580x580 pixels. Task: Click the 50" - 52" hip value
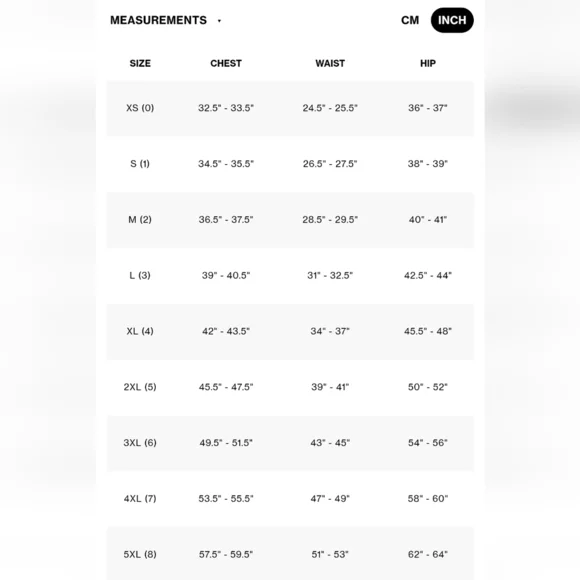[x=428, y=387]
